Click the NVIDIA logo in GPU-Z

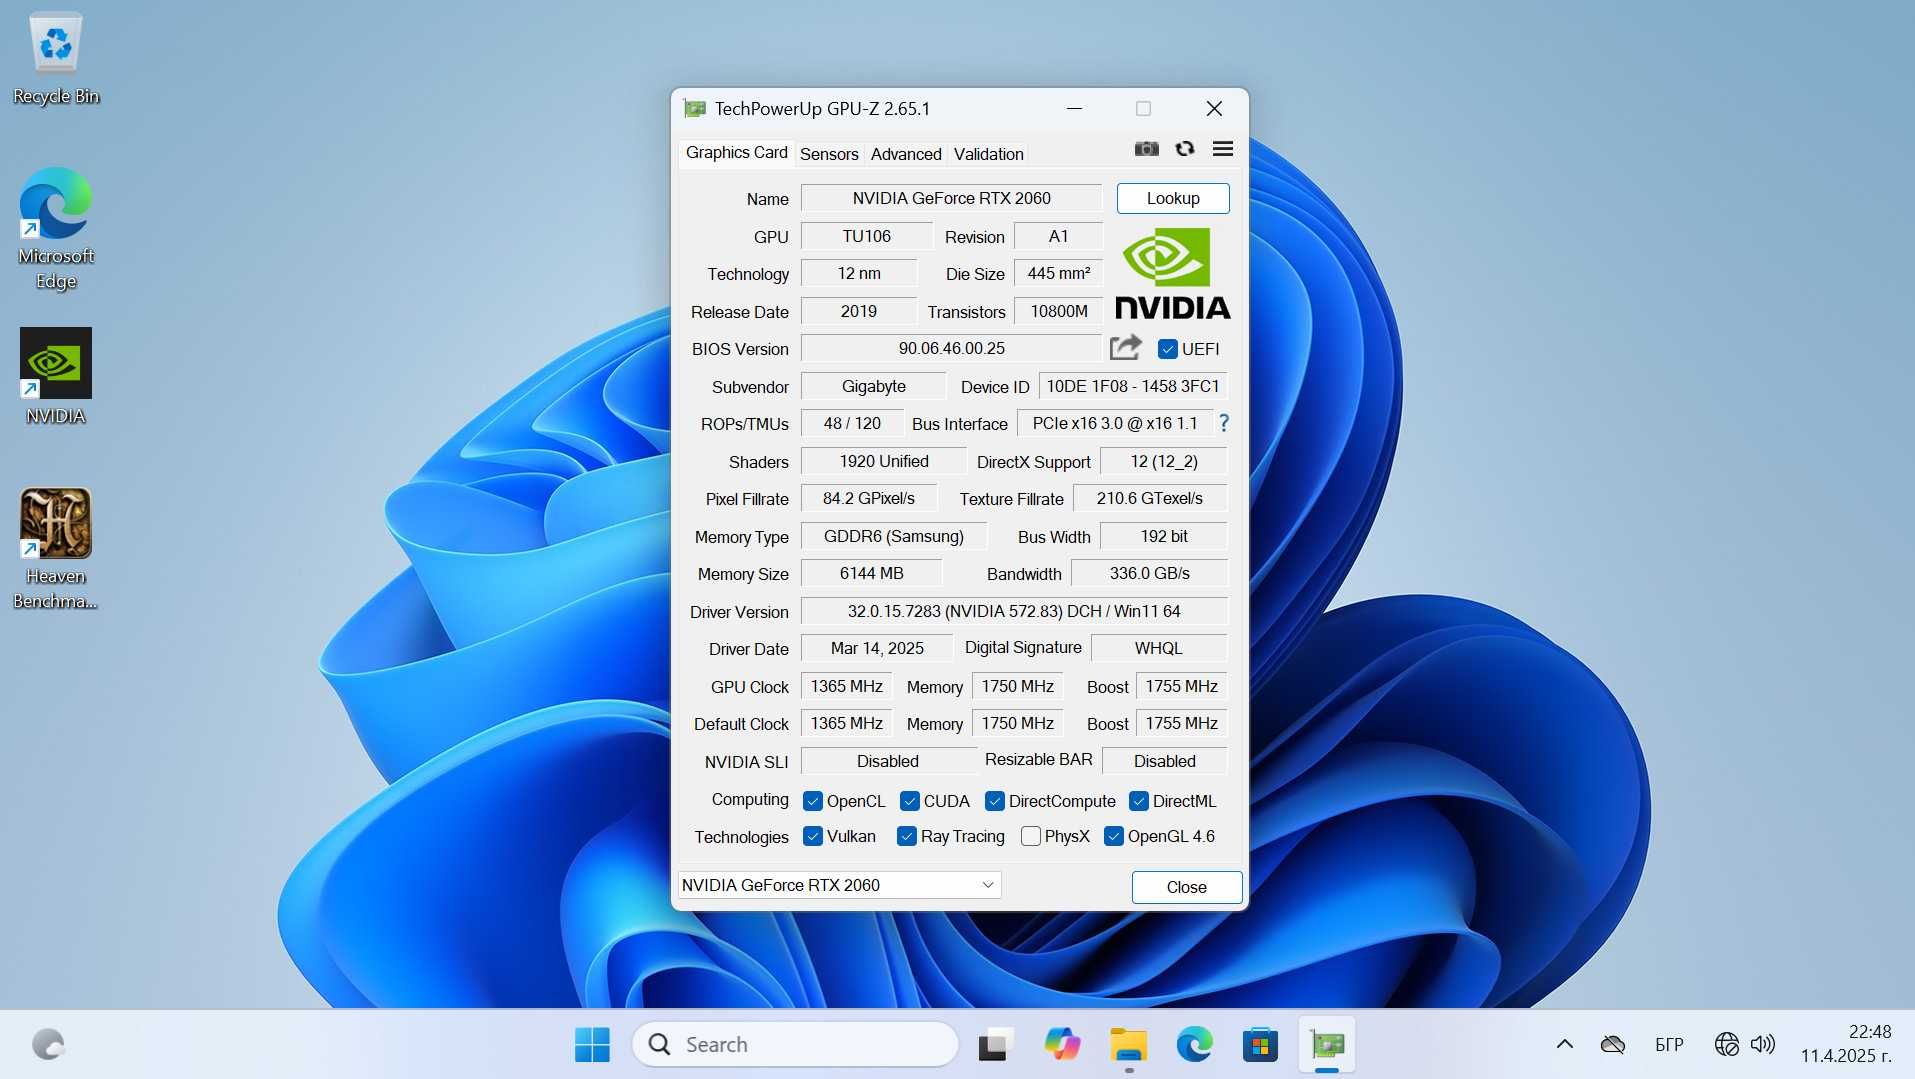1172,273
